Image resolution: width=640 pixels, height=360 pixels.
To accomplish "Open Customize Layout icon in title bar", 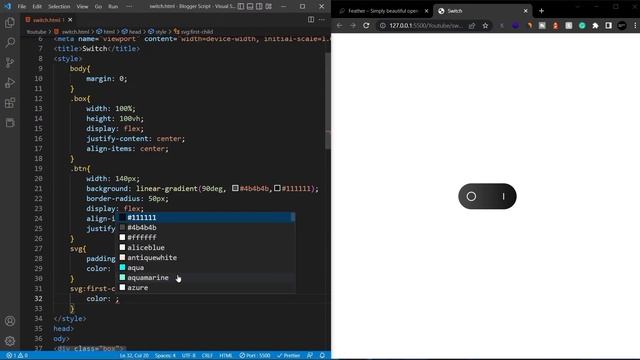I will [269, 6].
